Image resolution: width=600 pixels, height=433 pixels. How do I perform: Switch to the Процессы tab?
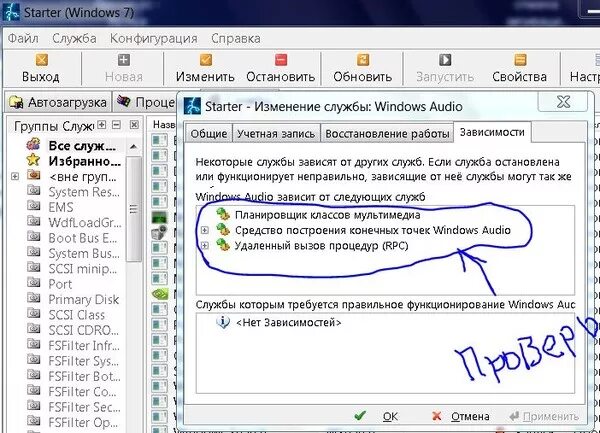[x=145, y=102]
